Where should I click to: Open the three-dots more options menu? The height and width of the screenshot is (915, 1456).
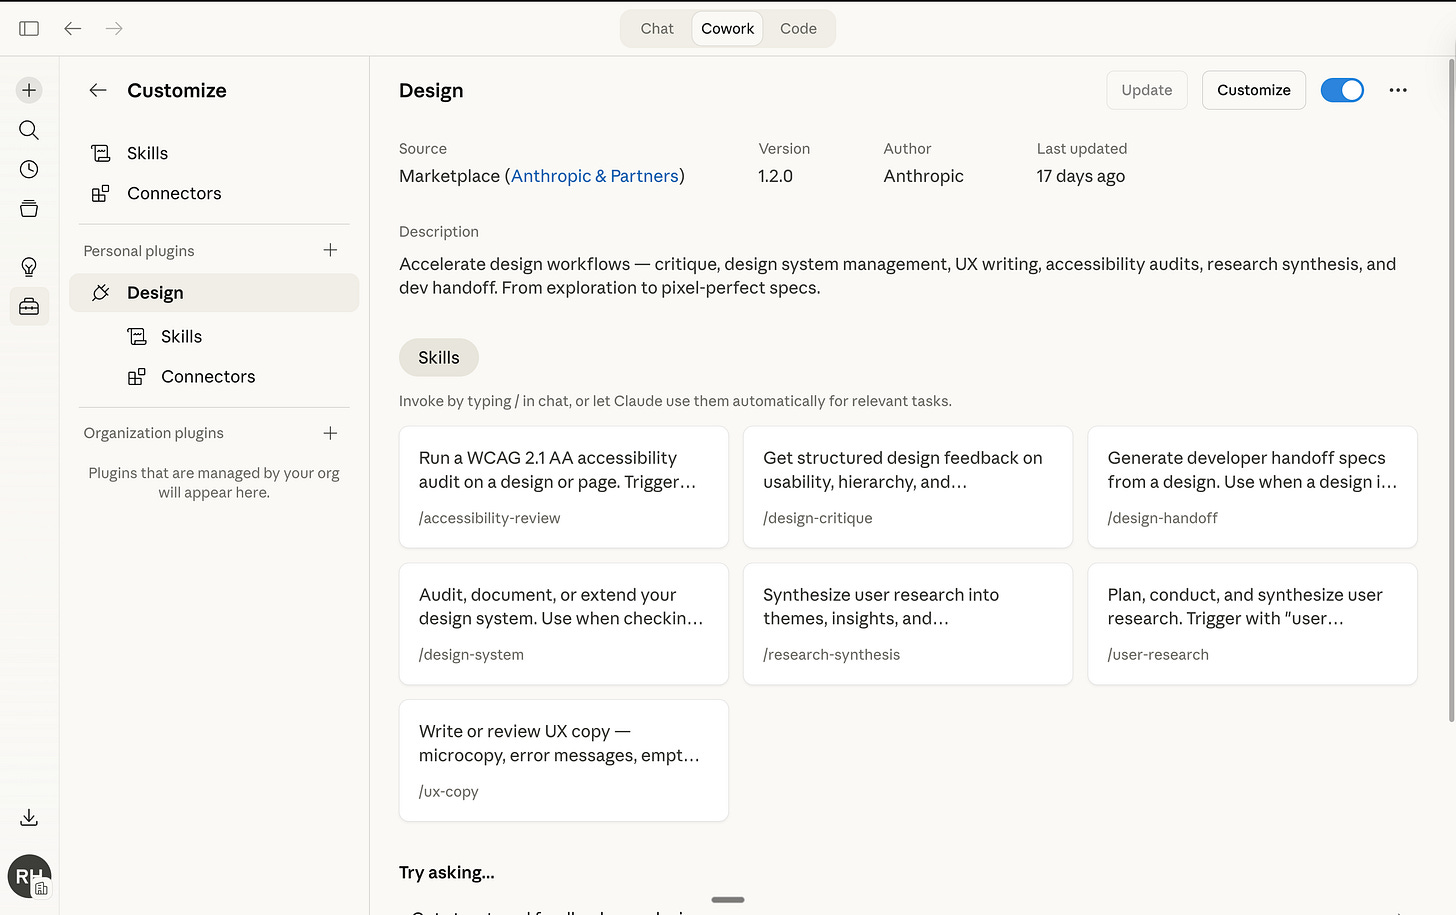click(1397, 90)
